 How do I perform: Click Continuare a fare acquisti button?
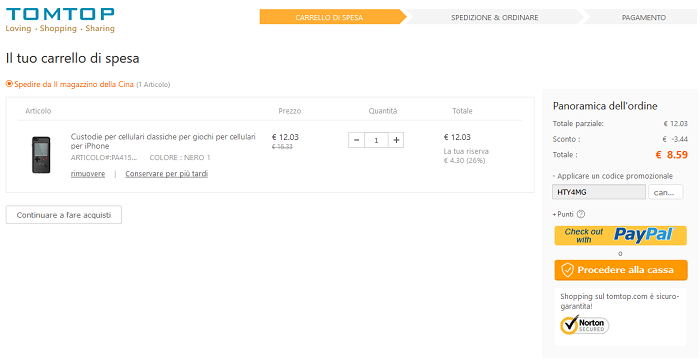tap(63, 215)
